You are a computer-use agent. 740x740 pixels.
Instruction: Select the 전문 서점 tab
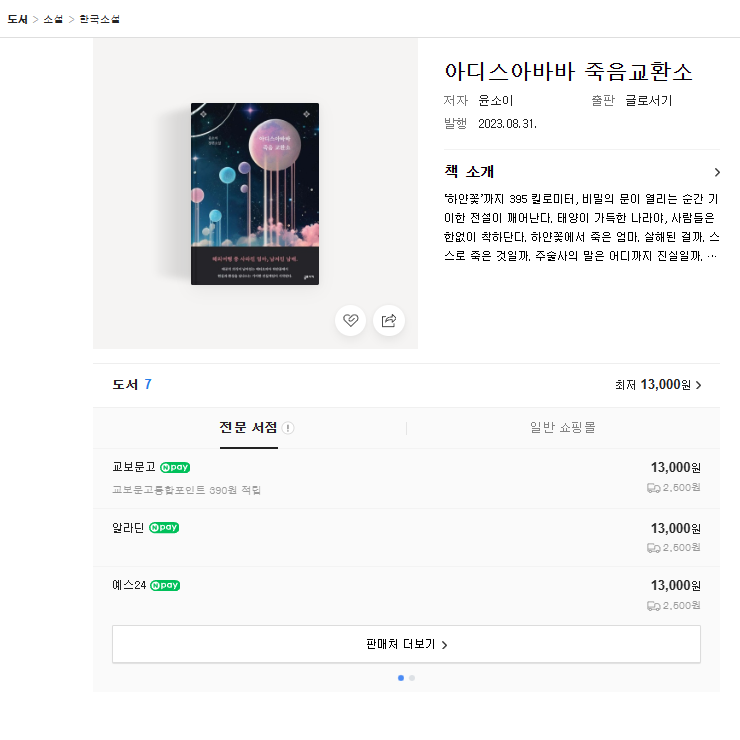point(249,428)
